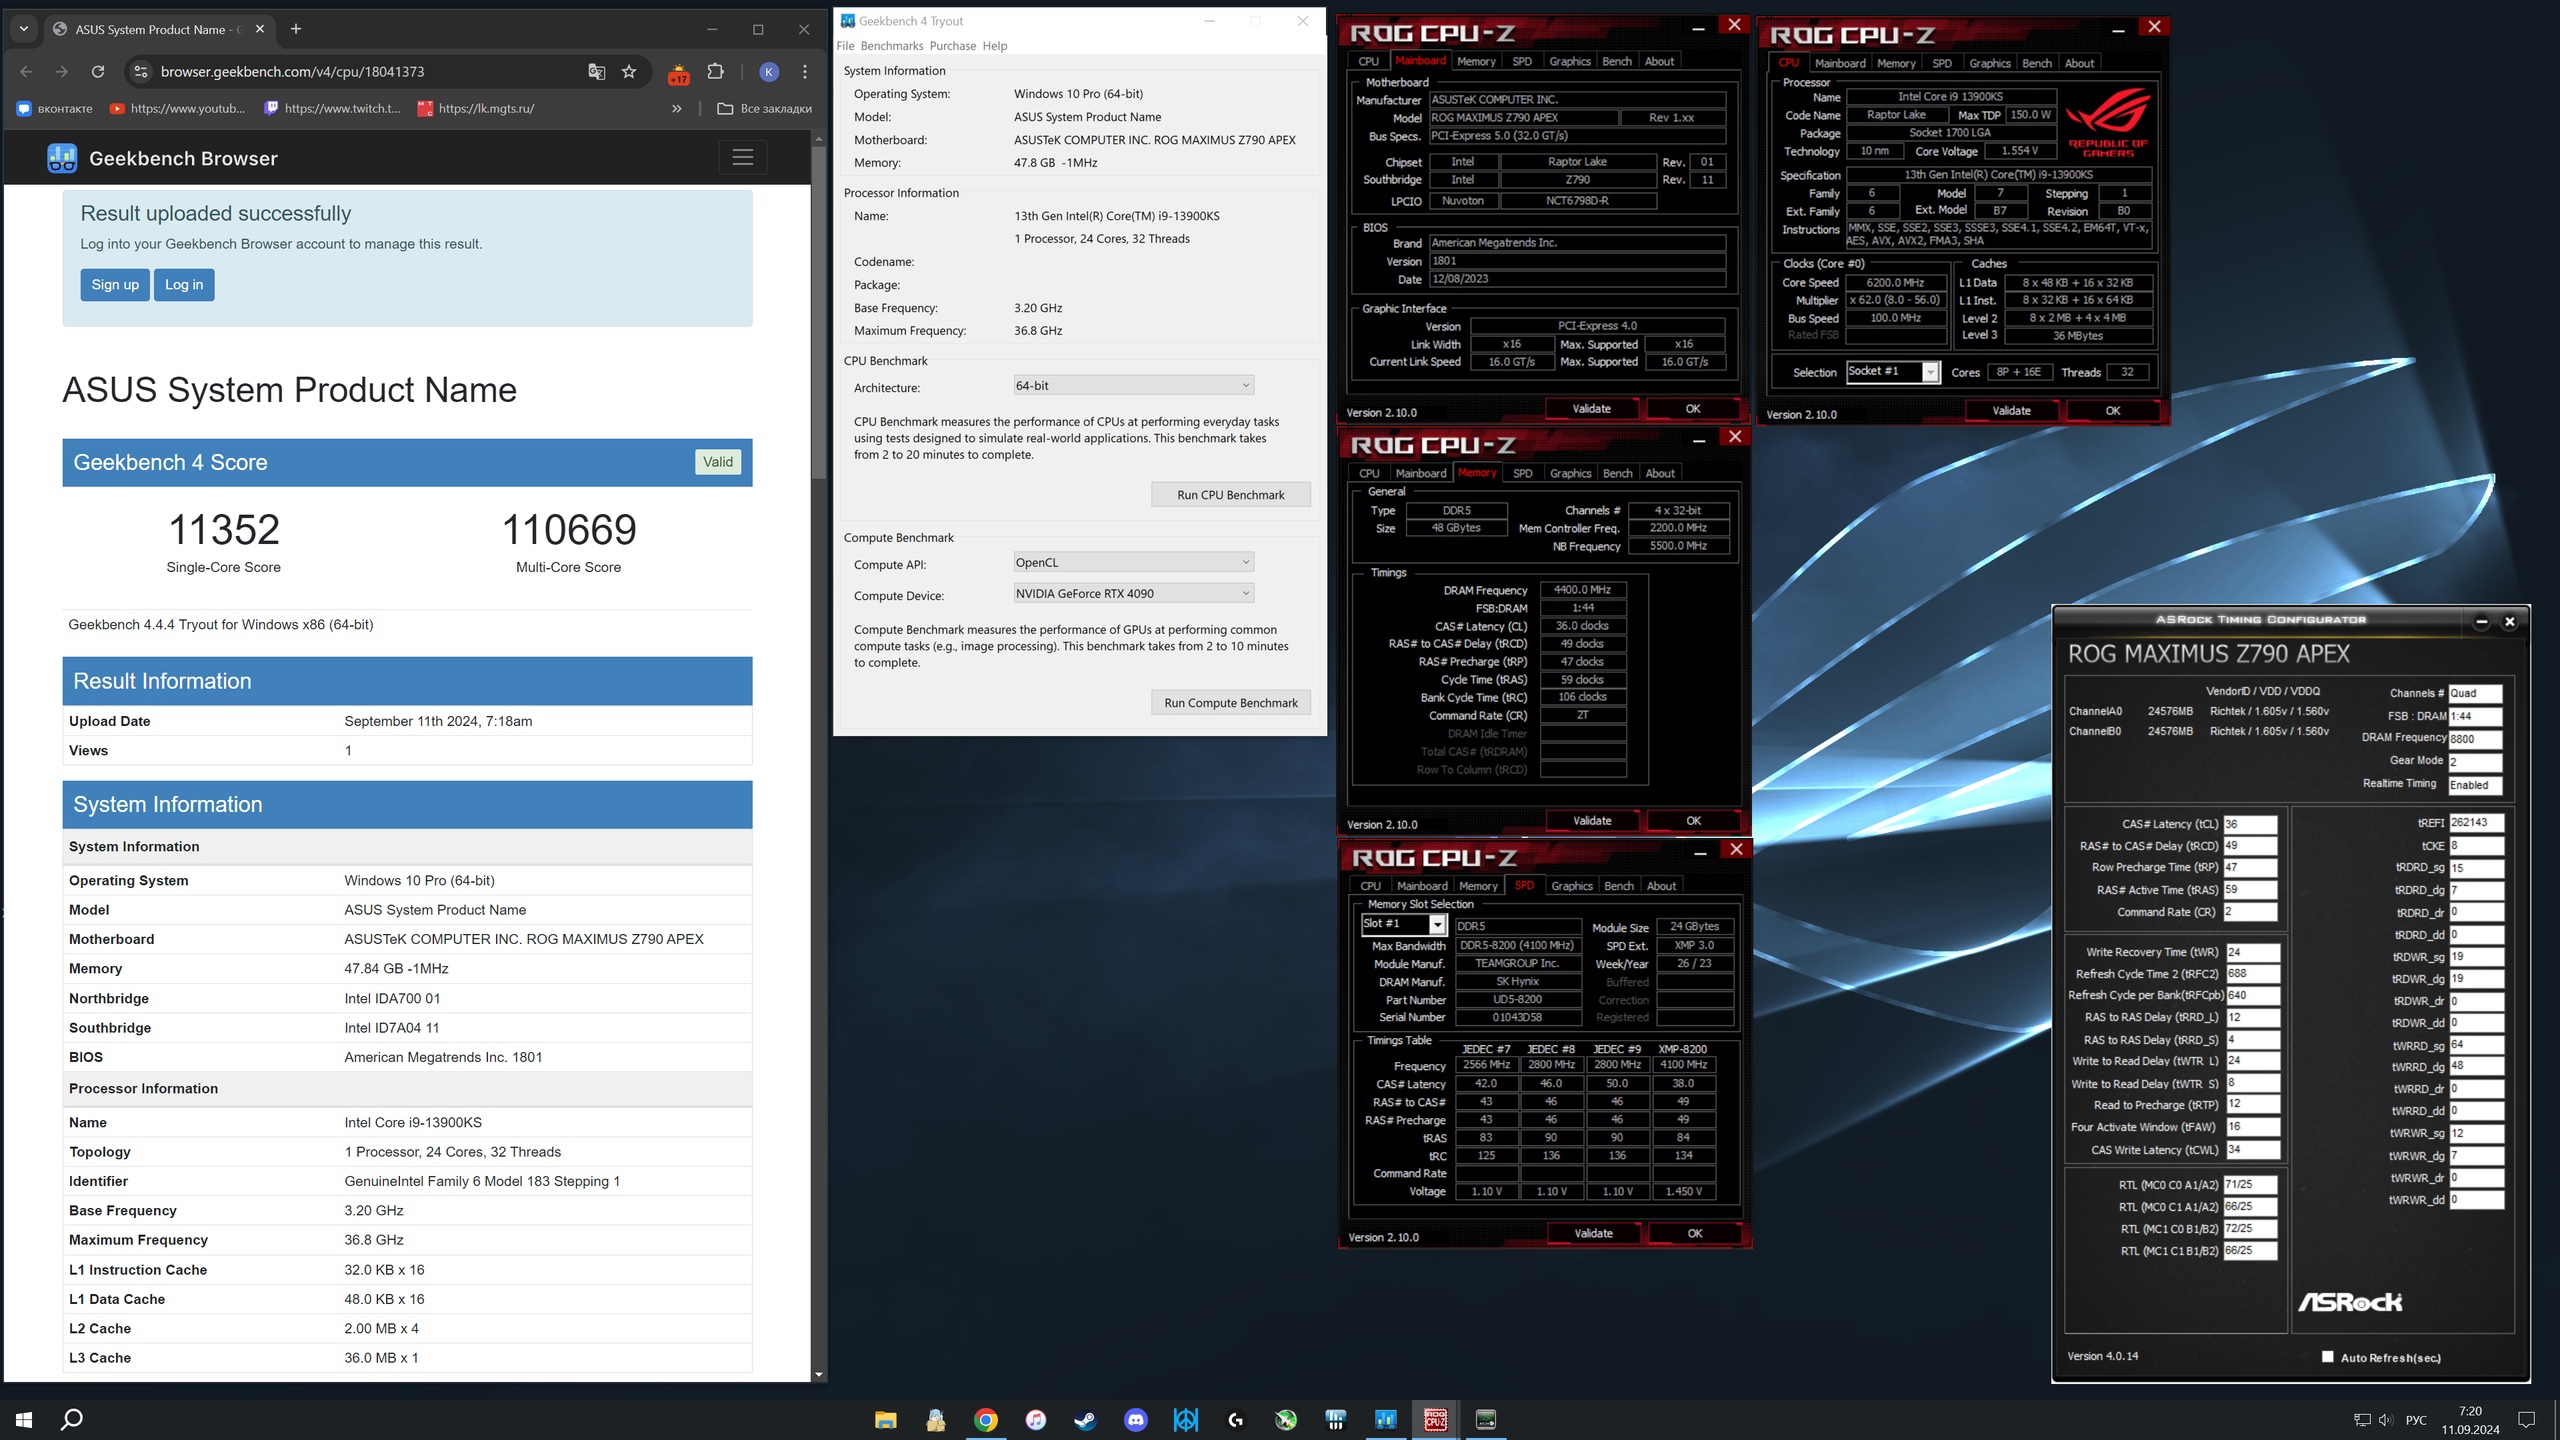This screenshot has width=2560, height=1440.
Task: Open Steam from the taskbar
Action: (x=1085, y=1420)
